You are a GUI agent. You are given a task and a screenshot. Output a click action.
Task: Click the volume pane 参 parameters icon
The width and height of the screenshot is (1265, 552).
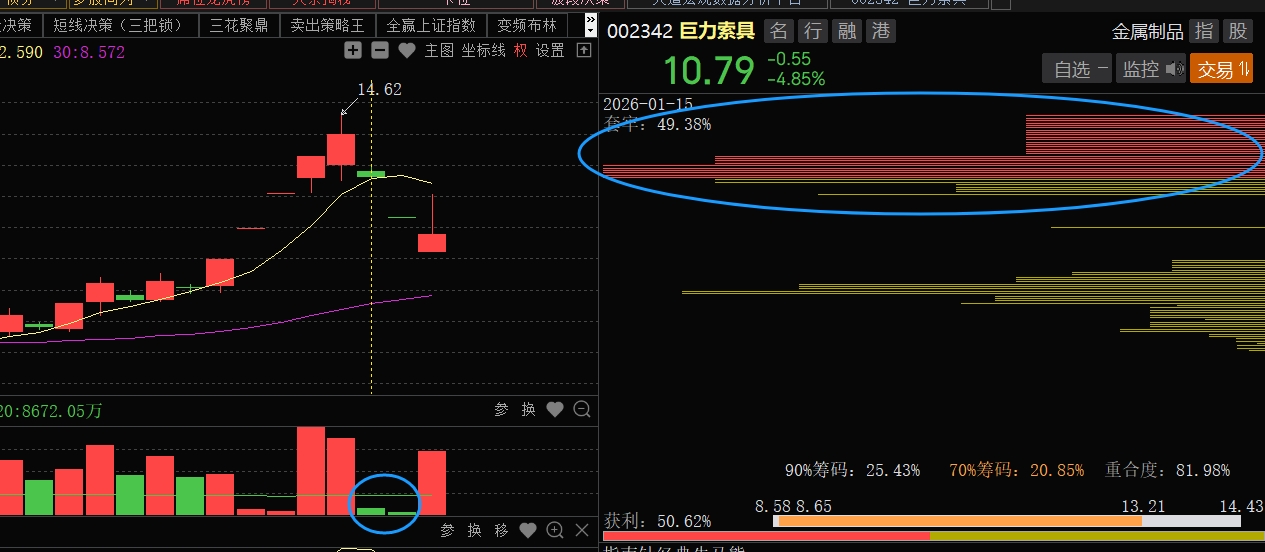[x=502, y=409]
